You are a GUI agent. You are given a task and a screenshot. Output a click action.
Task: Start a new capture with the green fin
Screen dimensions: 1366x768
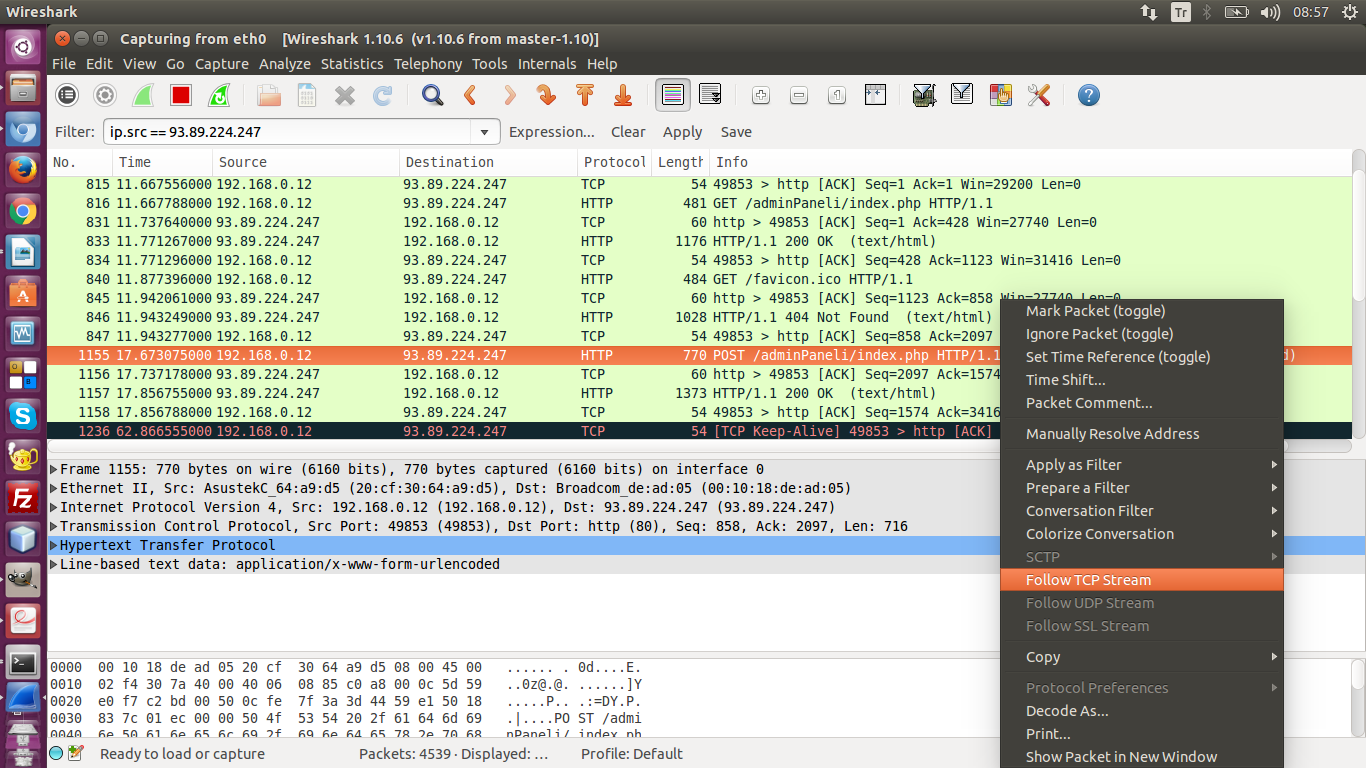(x=142, y=96)
